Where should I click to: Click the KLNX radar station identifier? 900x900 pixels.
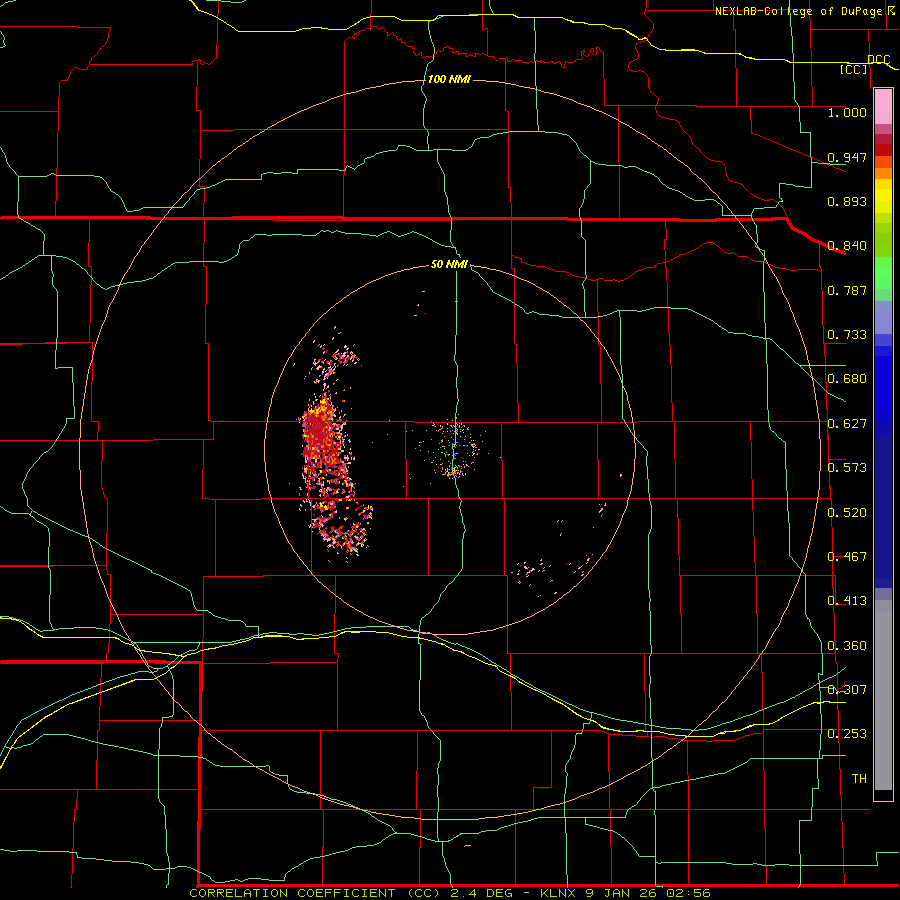(557, 893)
